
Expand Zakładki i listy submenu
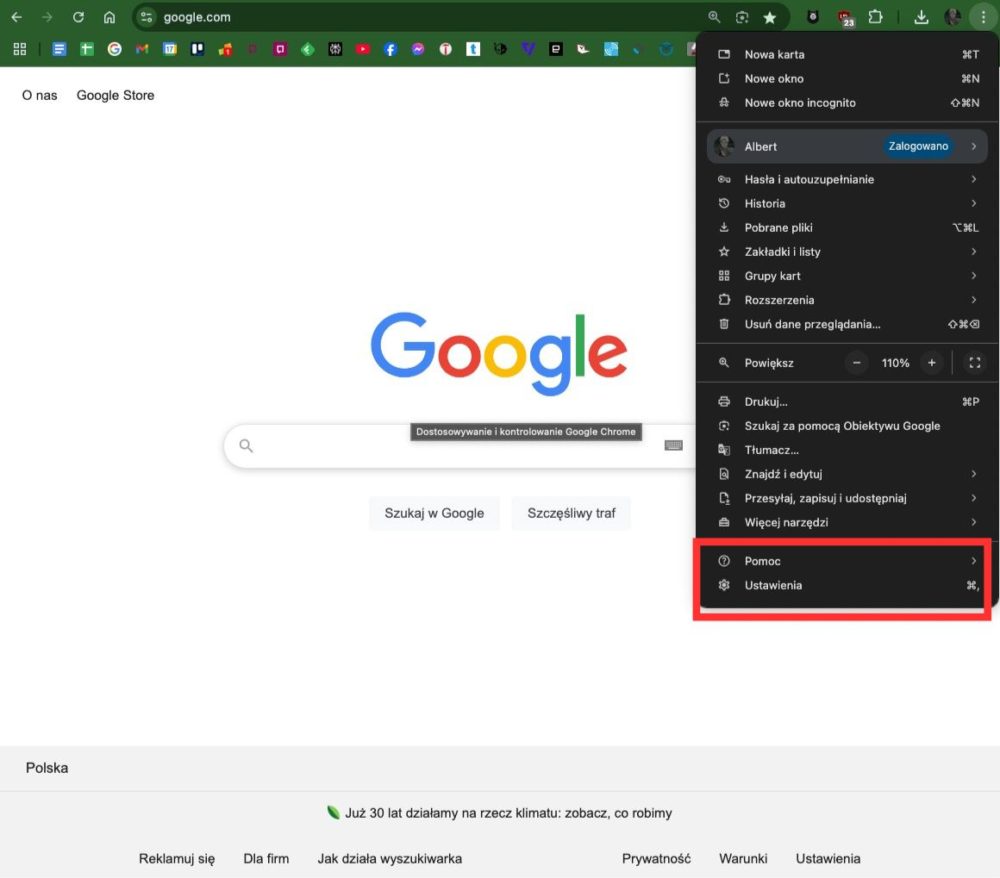pos(847,252)
